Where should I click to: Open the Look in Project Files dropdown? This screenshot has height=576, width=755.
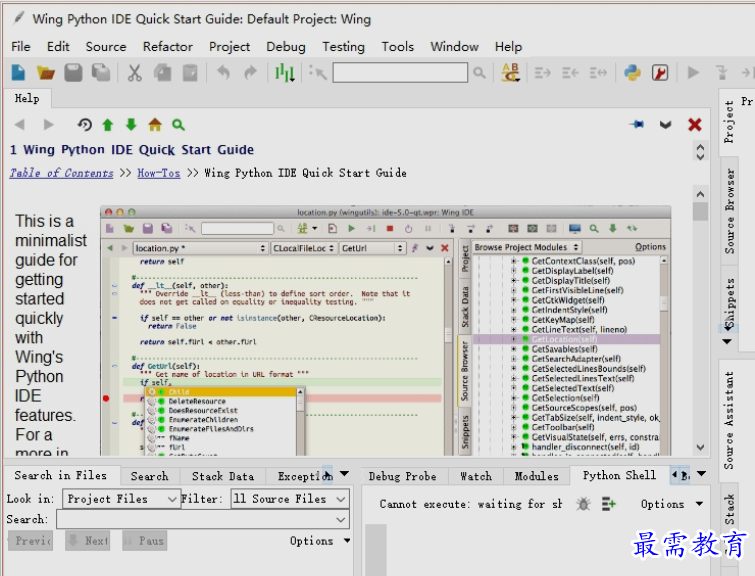pyautogui.click(x=121, y=498)
